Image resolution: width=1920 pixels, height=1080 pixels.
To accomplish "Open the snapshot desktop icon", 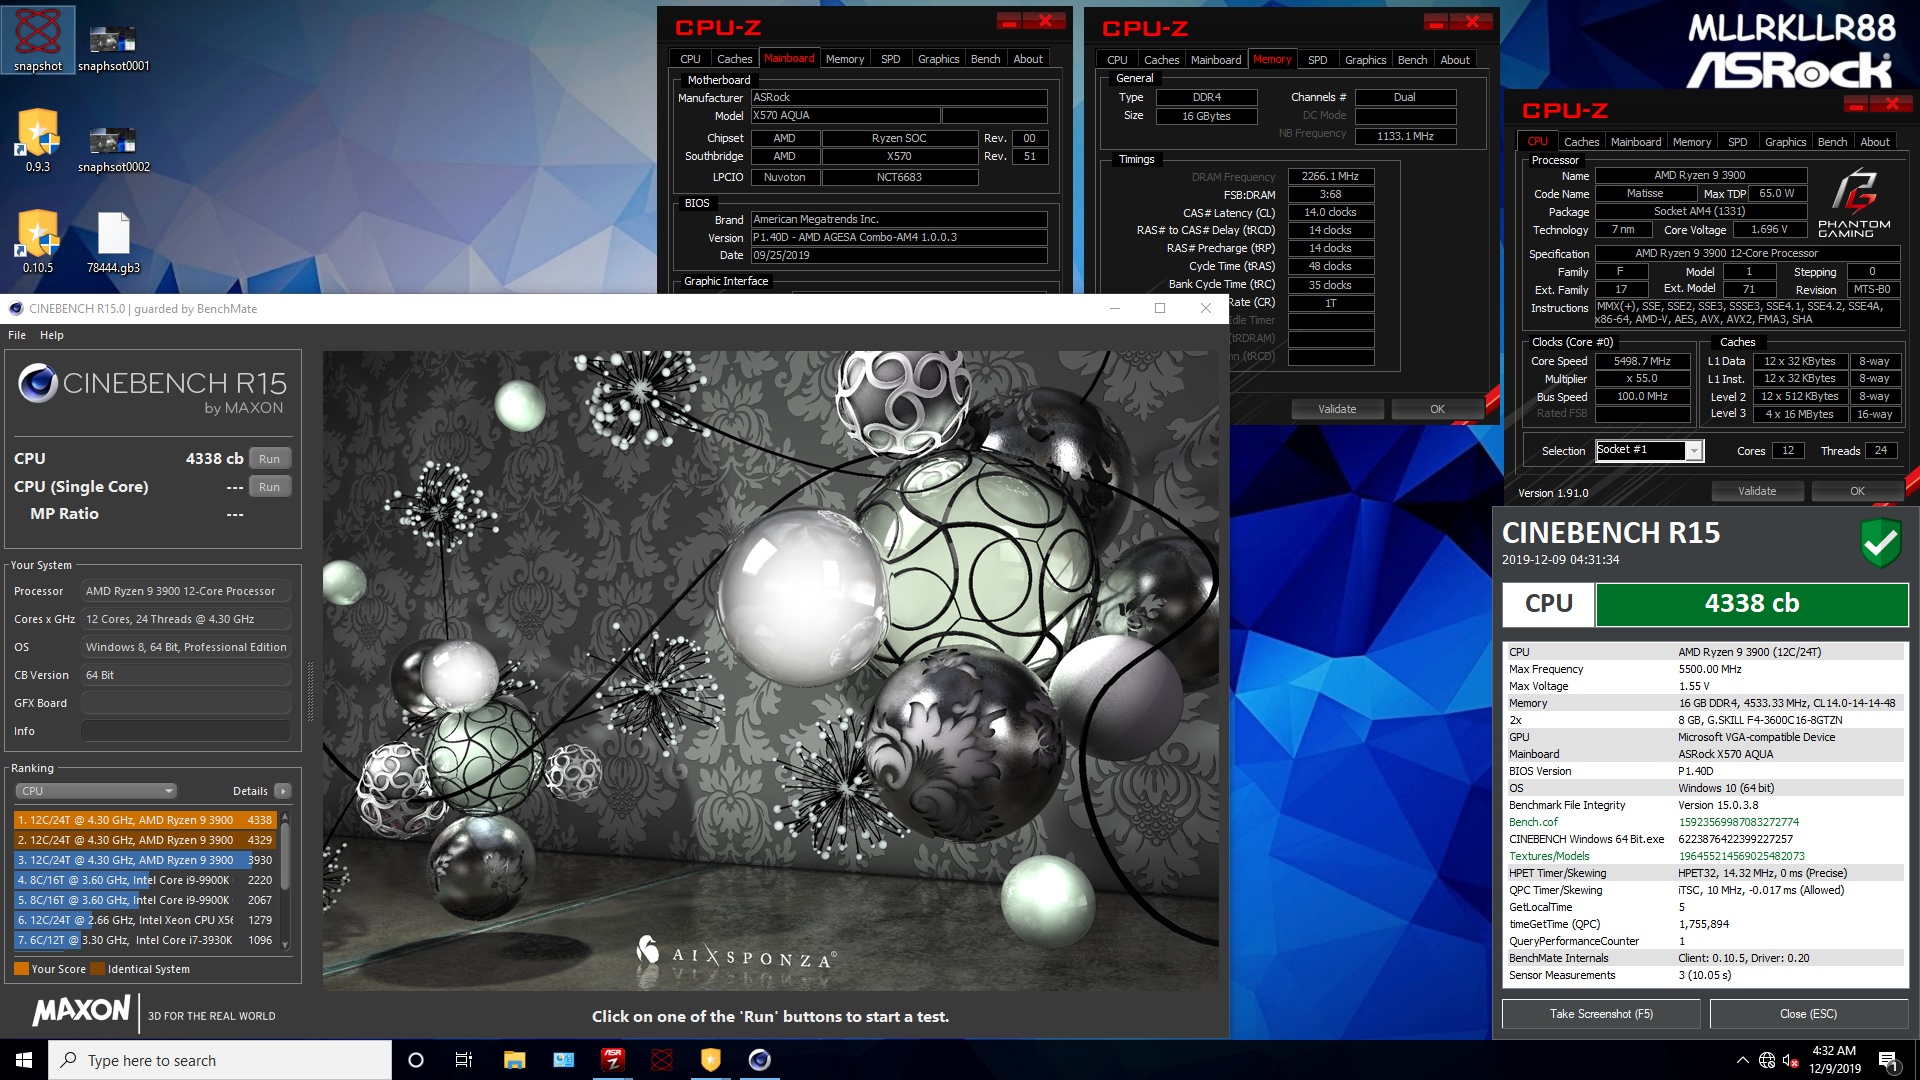I will (38, 40).
